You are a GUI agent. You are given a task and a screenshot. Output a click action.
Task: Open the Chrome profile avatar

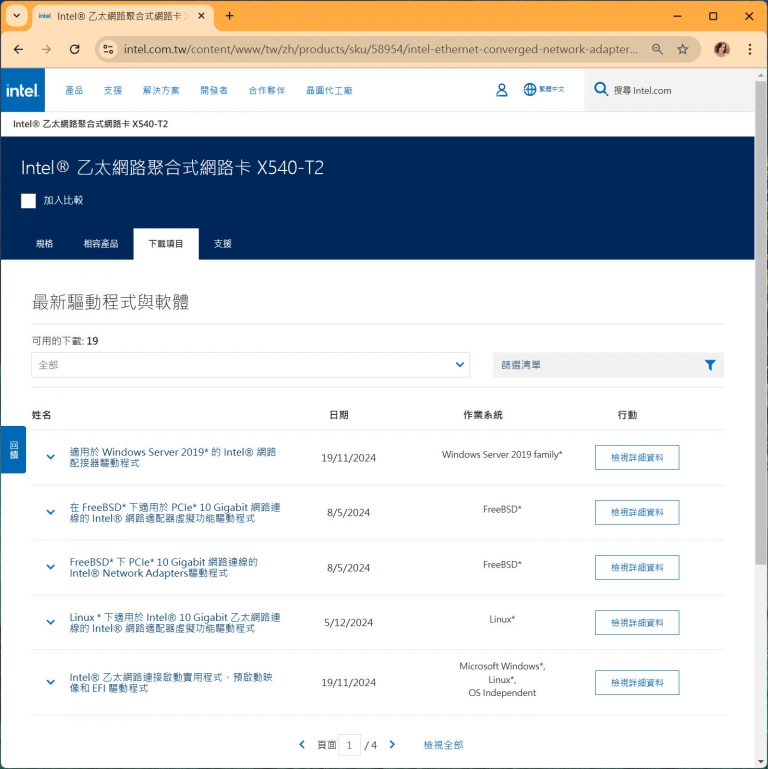coord(721,50)
